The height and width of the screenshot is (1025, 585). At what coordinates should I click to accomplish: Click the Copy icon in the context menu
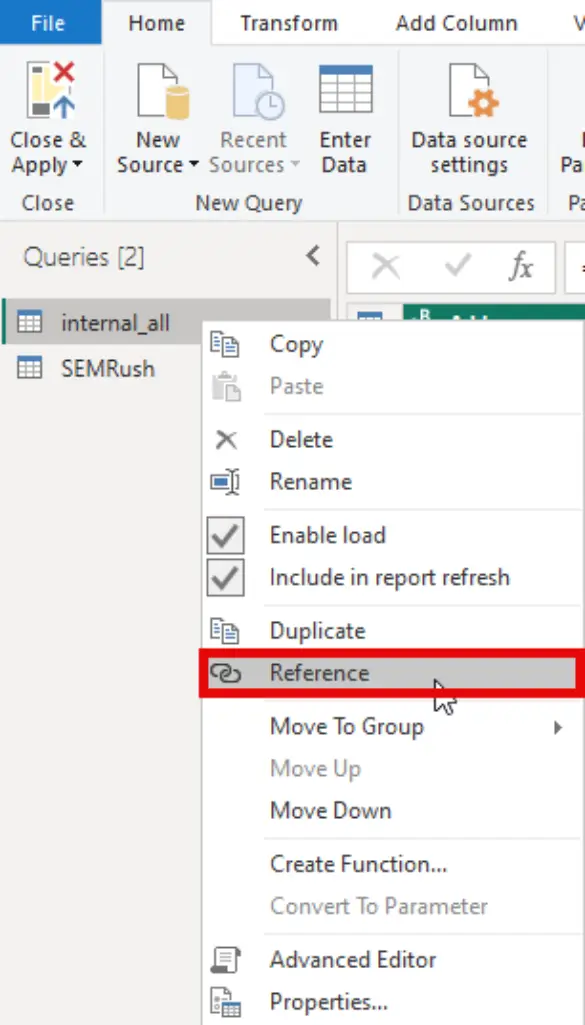224,344
